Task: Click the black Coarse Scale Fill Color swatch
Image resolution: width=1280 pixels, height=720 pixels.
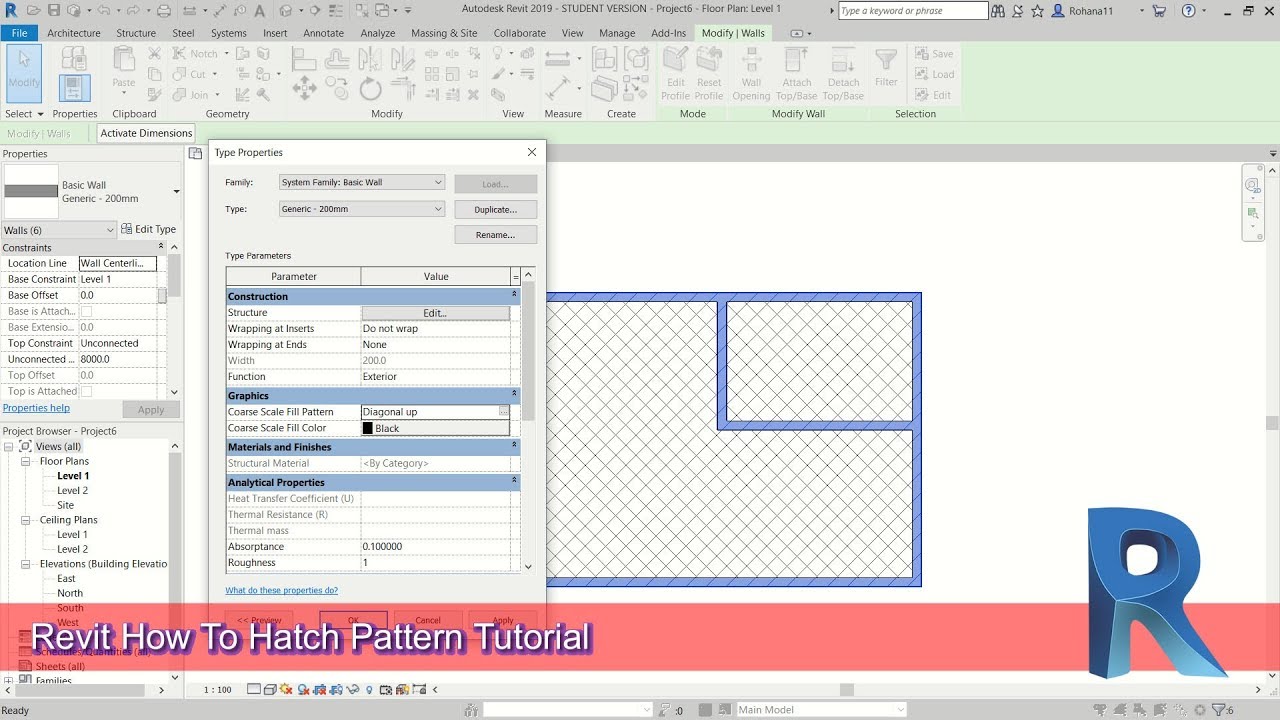Action: (x=368, y=428)
